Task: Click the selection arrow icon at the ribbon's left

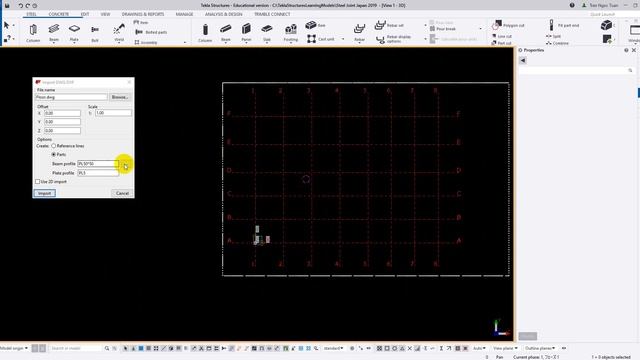Action: tap(6, 25)
